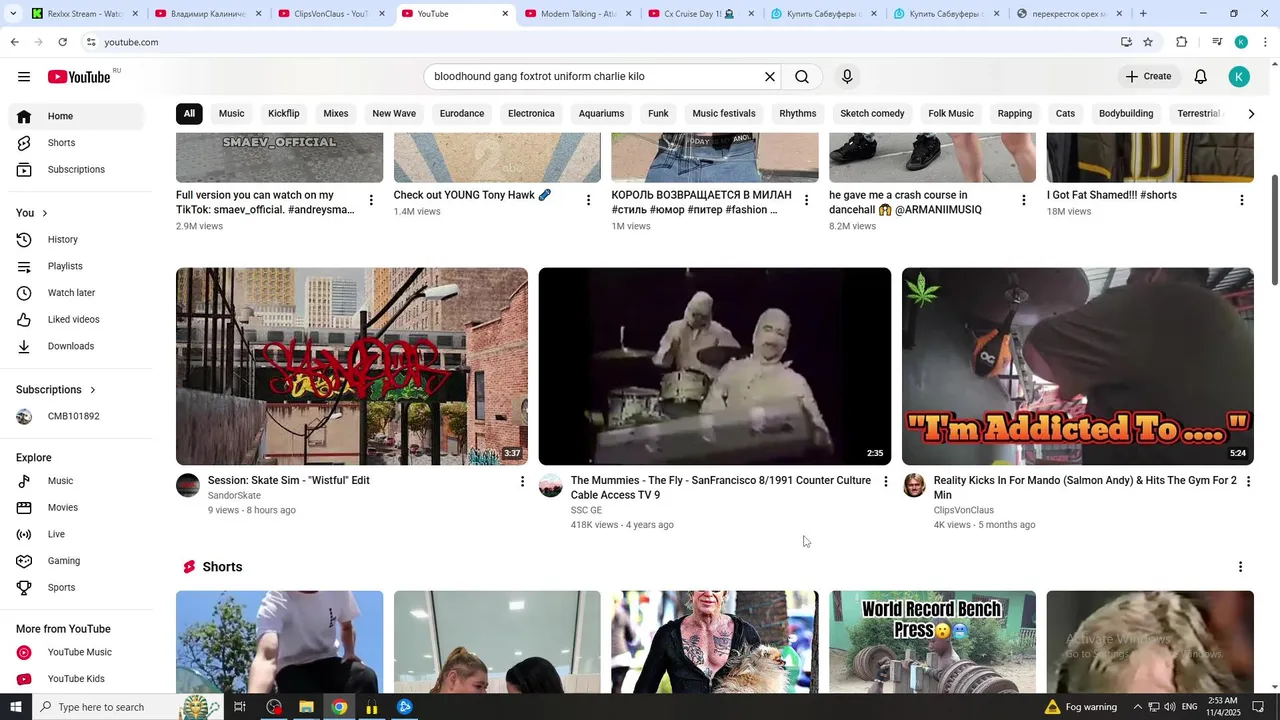1280x720 pixels.
Task: Go to Home in sidebar
Action: pos(77,116)
